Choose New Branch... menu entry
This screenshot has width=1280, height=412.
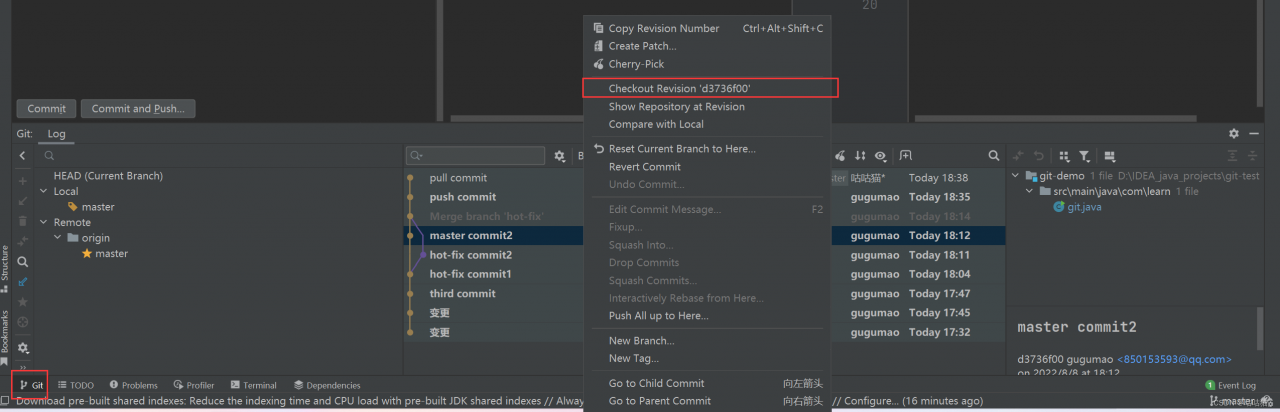pyautogui.click(x=708, y=341)
